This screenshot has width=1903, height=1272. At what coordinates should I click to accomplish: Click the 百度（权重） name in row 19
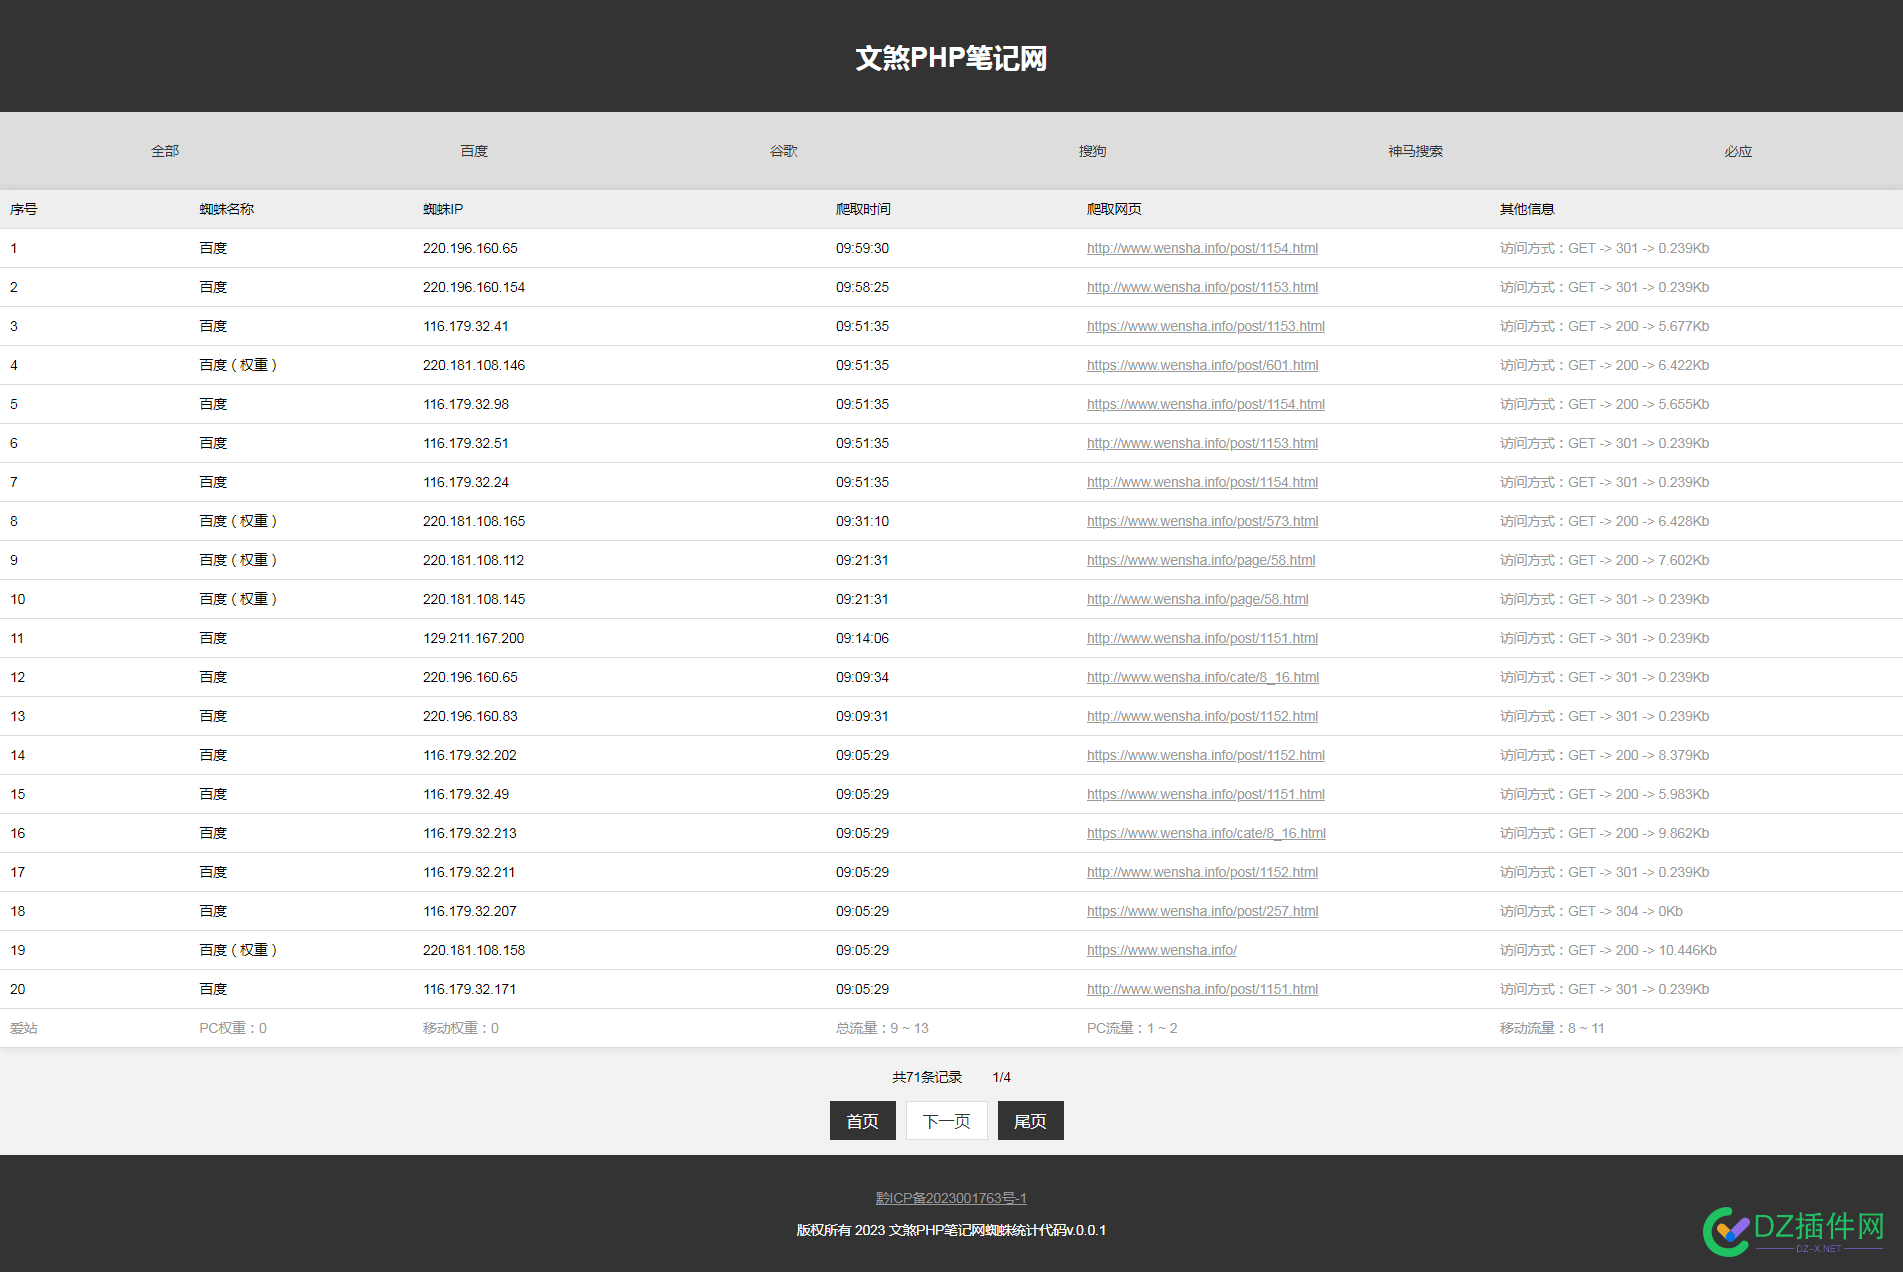[x=239, y=950]
